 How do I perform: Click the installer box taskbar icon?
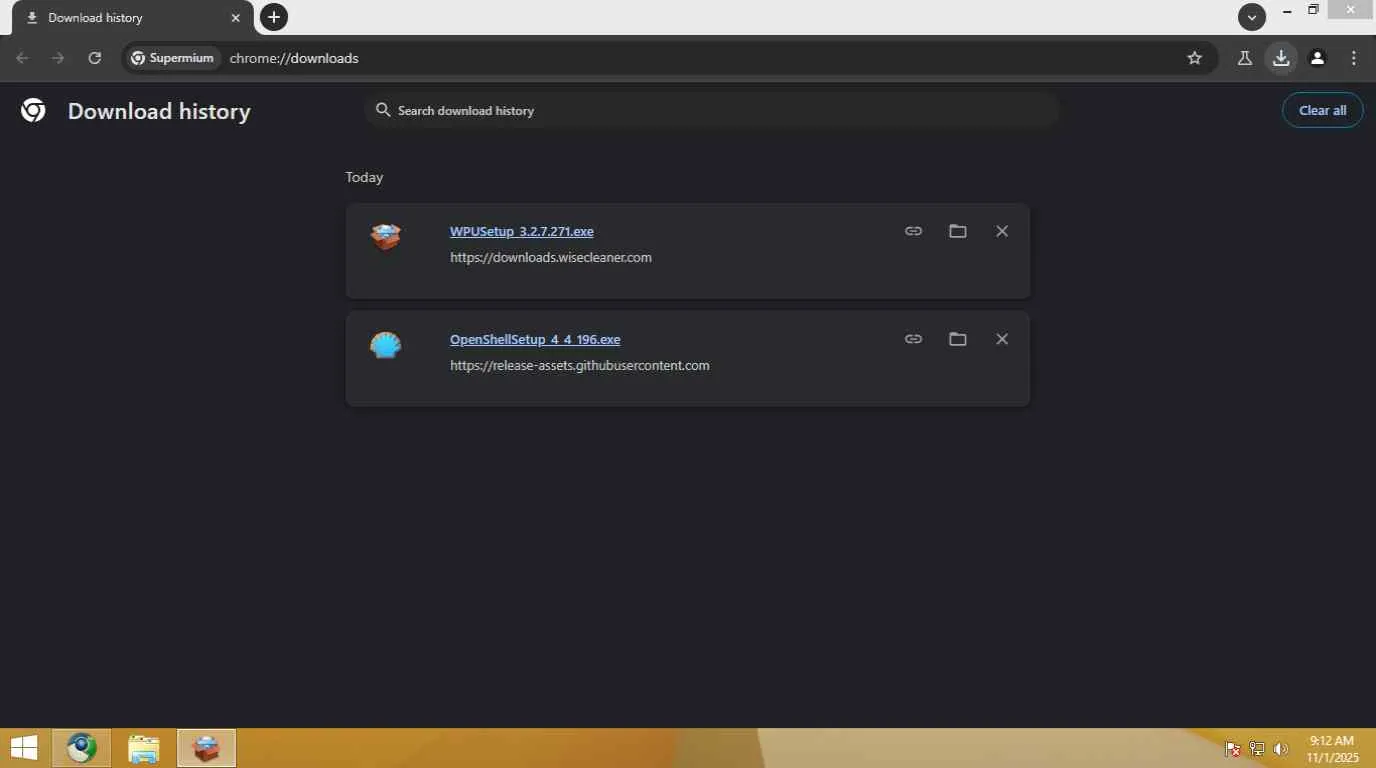(206, 748)
